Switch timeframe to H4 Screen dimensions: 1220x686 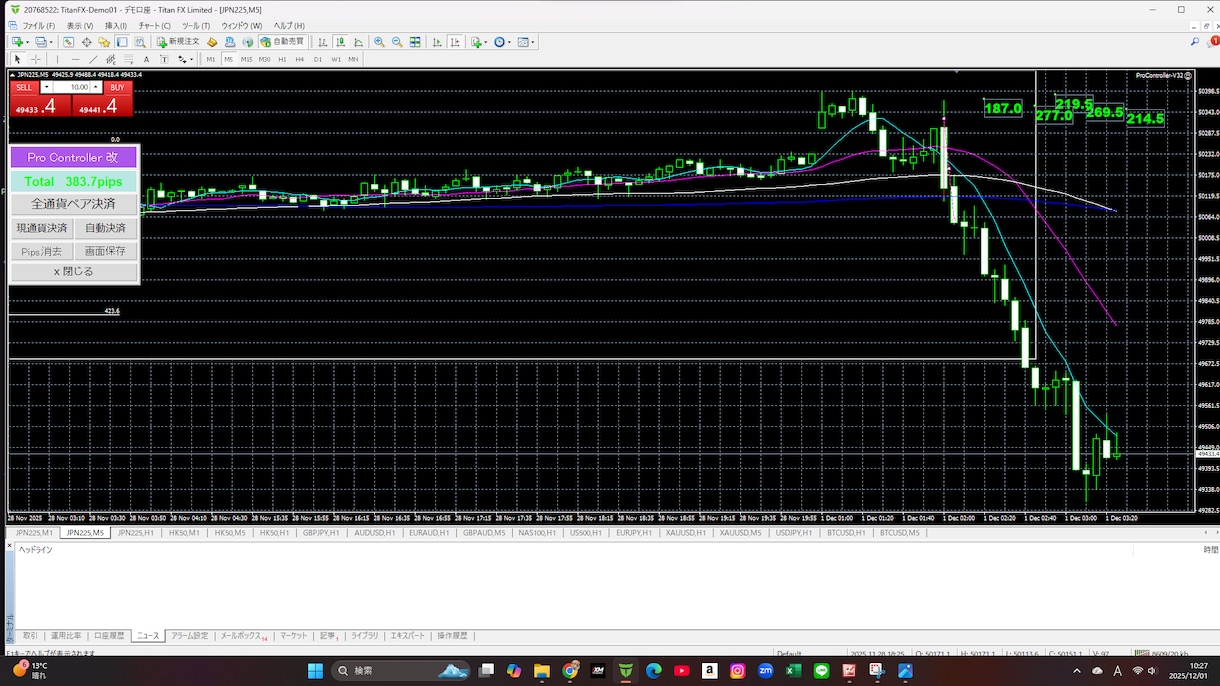click(x=300, y=59)
